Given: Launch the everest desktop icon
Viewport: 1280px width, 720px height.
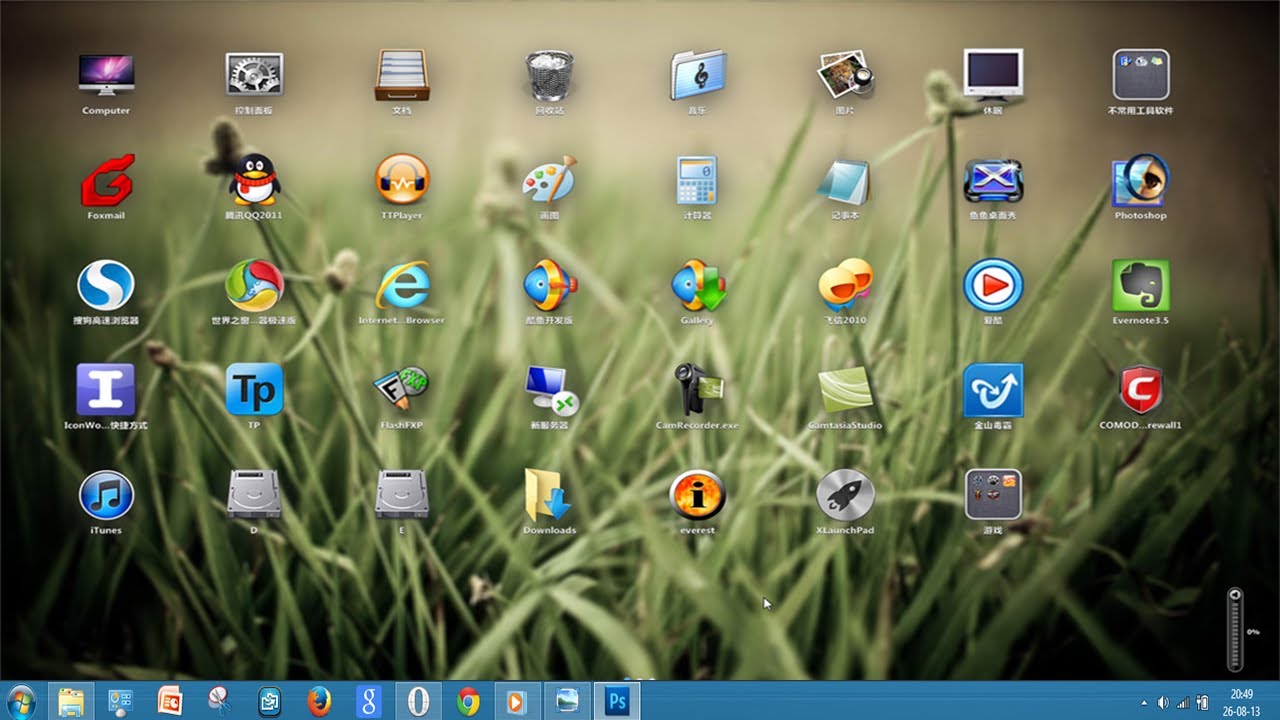Looking at the screenshot, I should (x=697, y=496).
